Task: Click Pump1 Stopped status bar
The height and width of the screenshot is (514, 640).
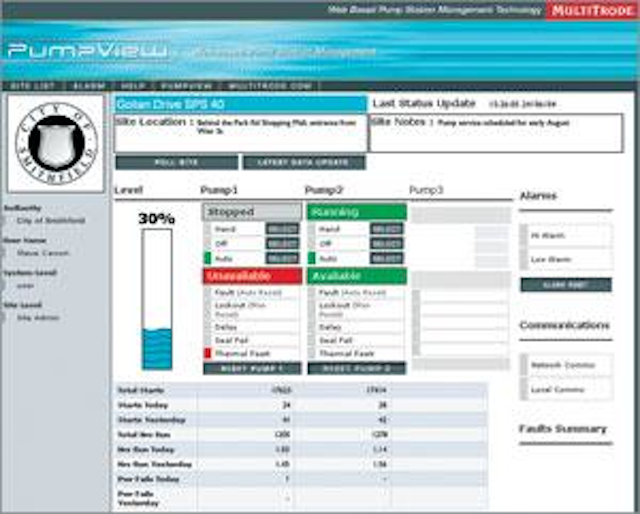Action: pos(252,212)
